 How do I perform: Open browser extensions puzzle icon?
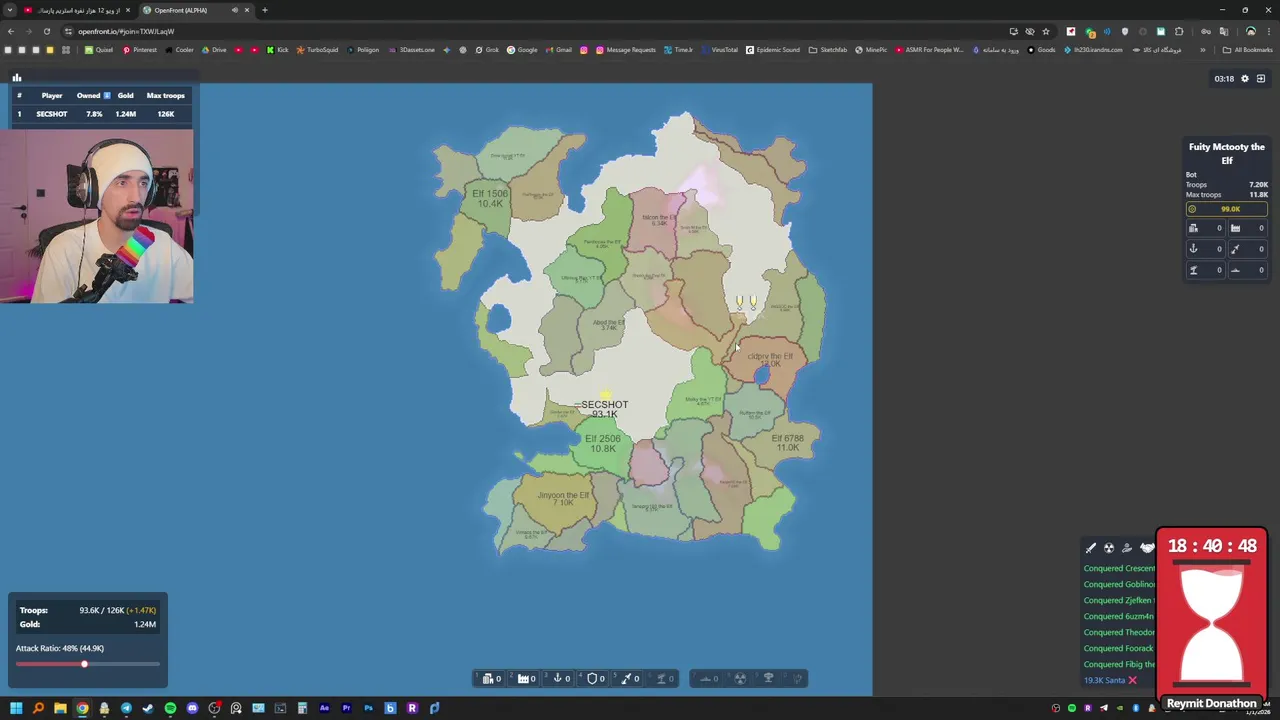pos(1179,31)
